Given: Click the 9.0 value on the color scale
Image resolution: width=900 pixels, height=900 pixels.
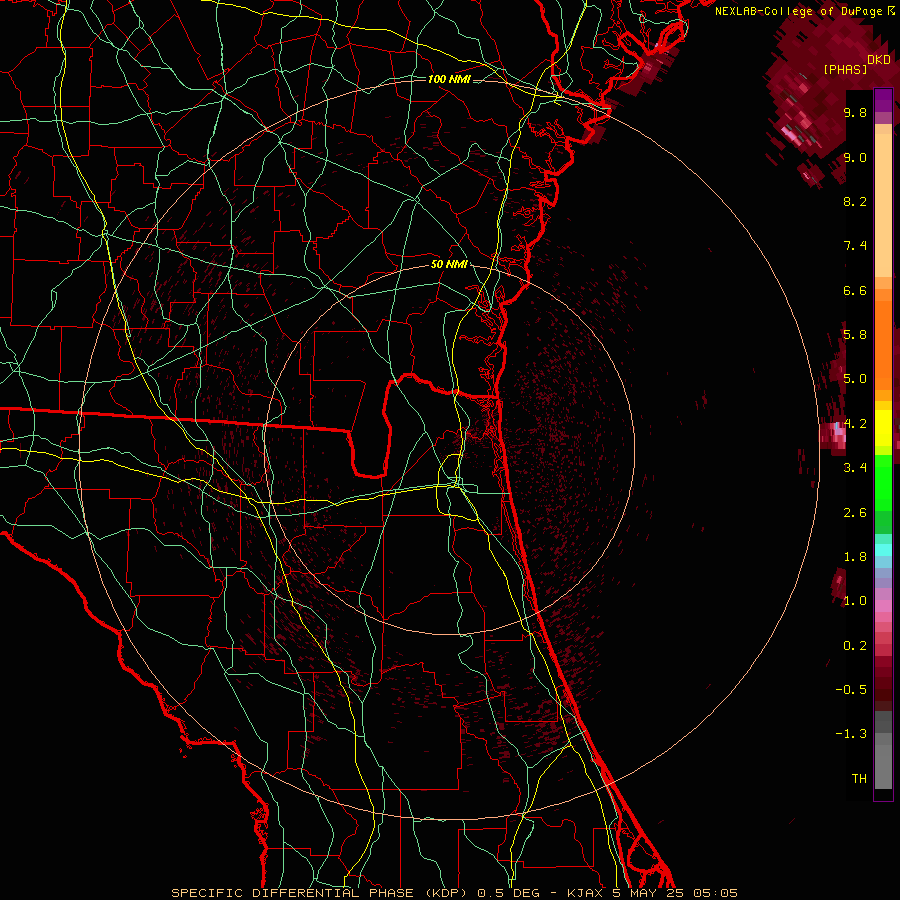Looking at the screenshot, I should click(x=855, y=157).
